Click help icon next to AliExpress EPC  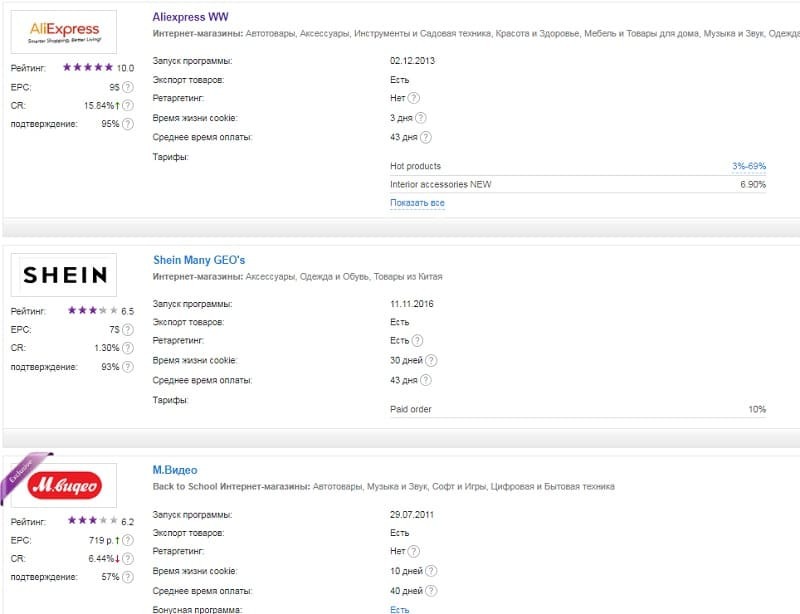coord(127,87)
